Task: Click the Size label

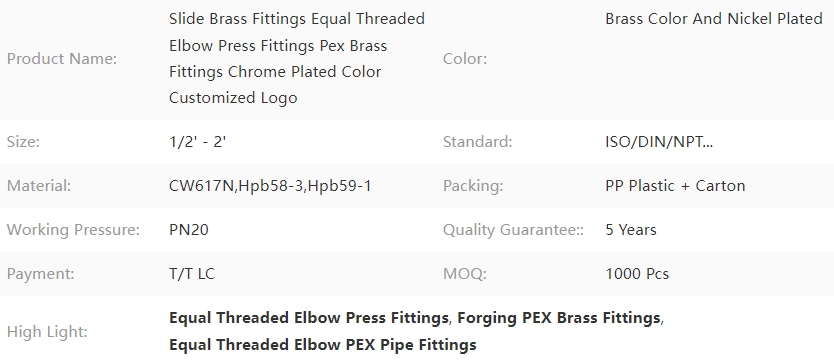Action: tap(23, 142)
